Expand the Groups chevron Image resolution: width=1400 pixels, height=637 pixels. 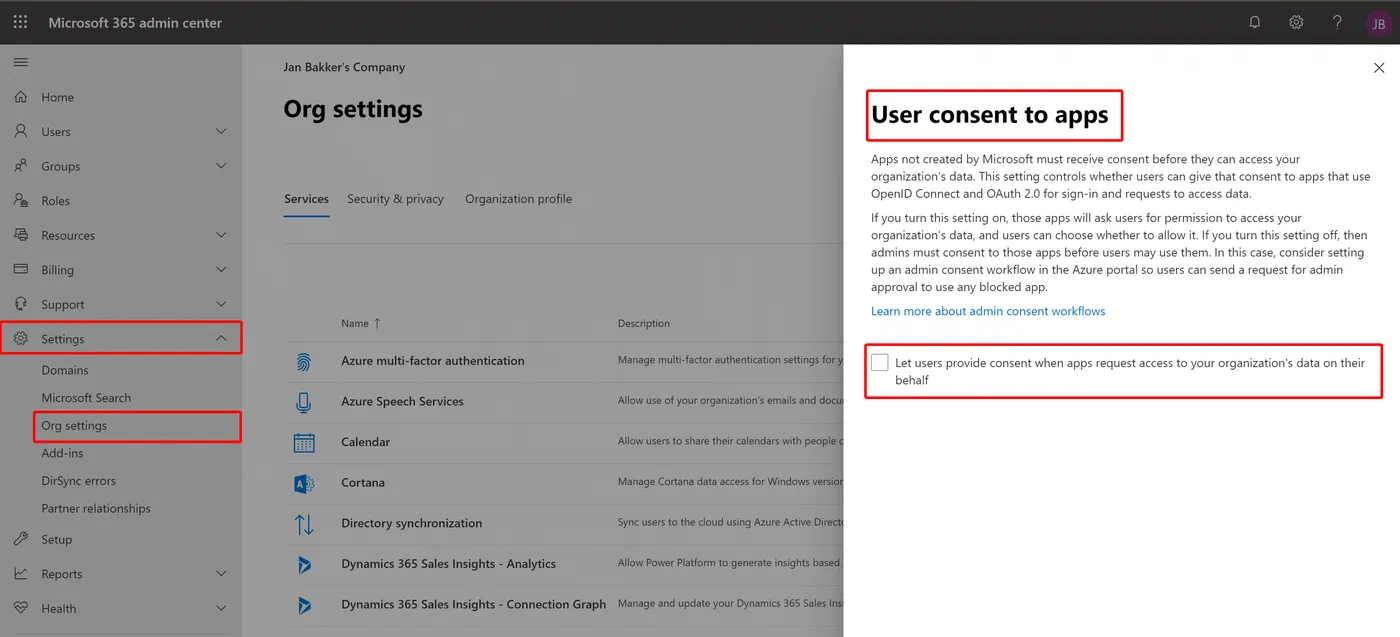tap(221, 166)
